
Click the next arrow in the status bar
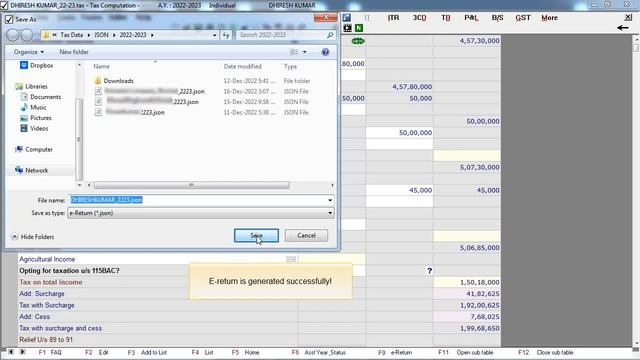pos(22,352)
